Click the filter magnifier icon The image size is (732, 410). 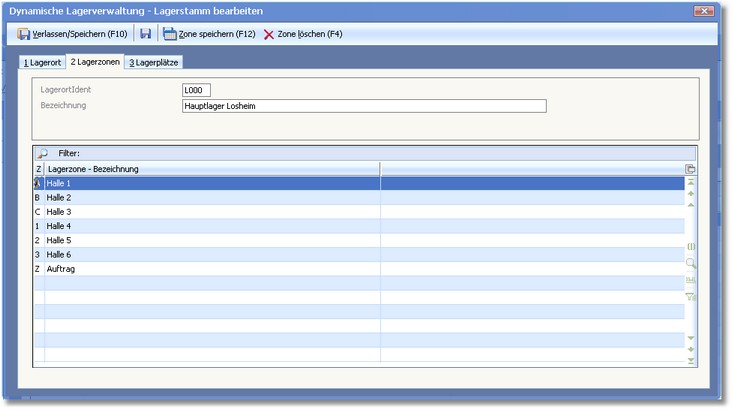click(42, 153)
